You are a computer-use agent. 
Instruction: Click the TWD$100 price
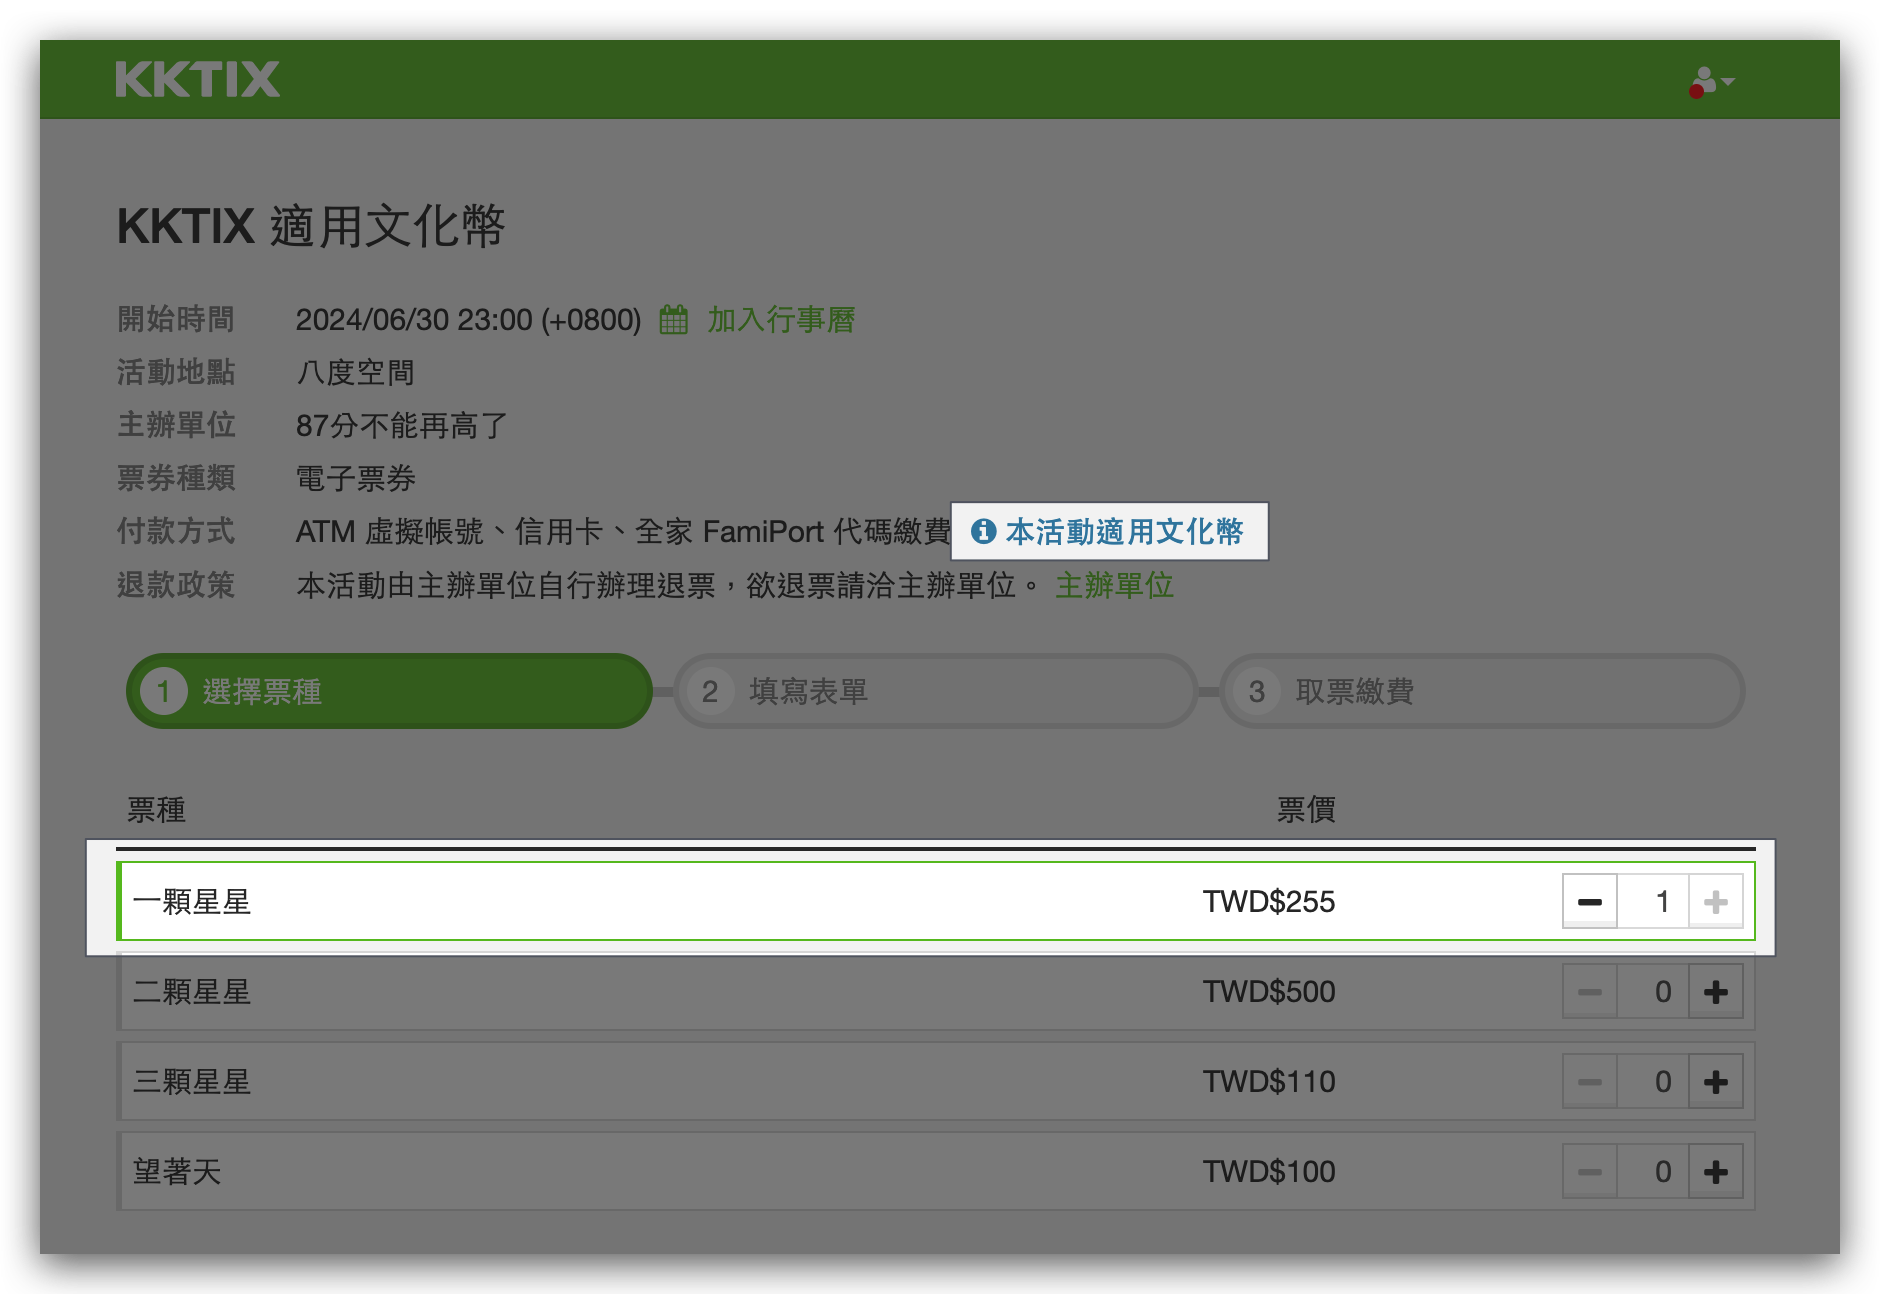coord(1269,1171)
